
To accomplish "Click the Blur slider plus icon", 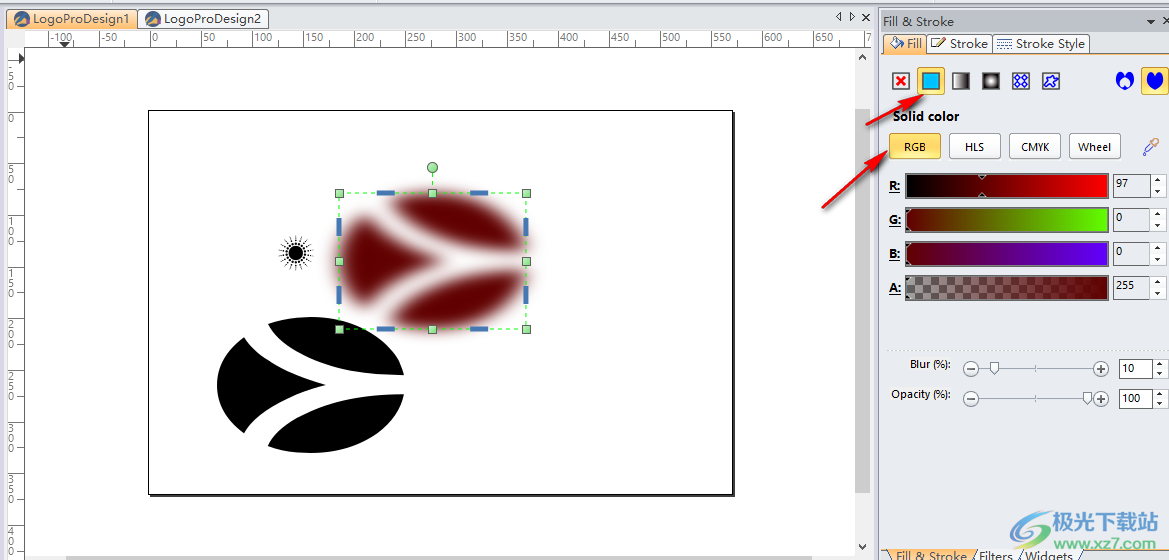I will tap(1100, 368).
